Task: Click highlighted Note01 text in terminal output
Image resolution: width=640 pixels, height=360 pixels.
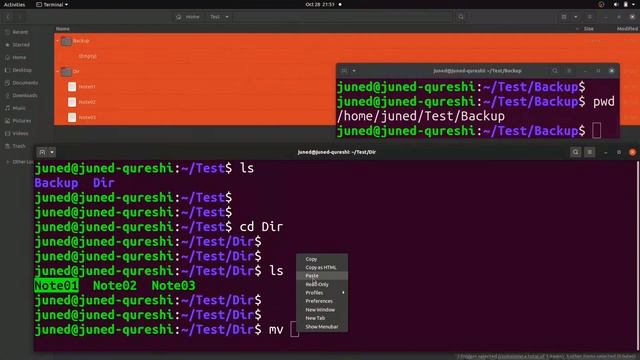Action: [56, 286]
